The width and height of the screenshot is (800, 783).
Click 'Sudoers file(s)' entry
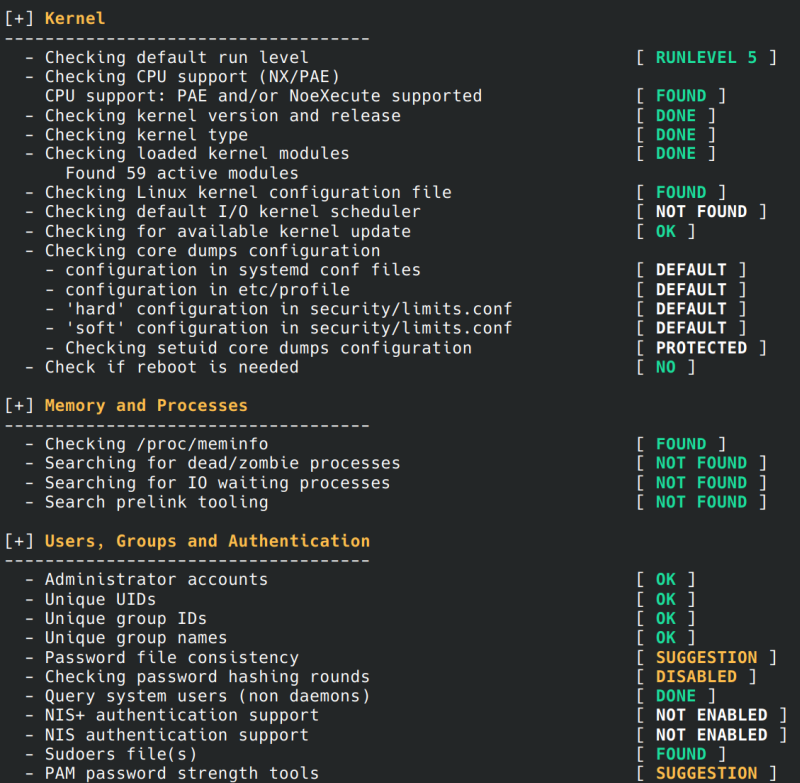pos(121,754)
